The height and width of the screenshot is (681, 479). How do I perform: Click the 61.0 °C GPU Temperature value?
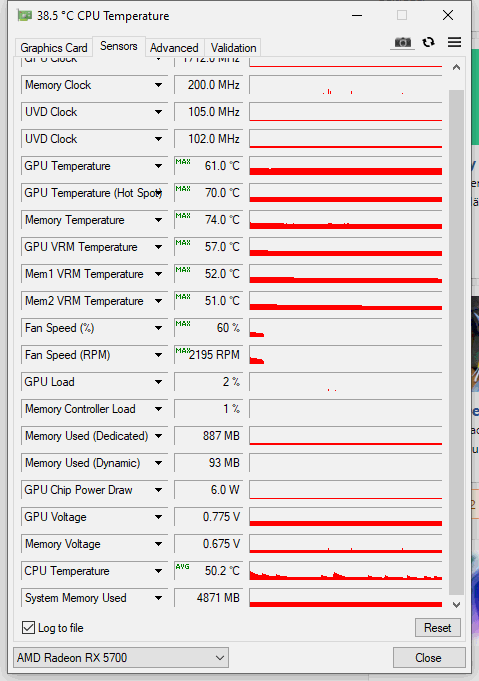[208, 166]
